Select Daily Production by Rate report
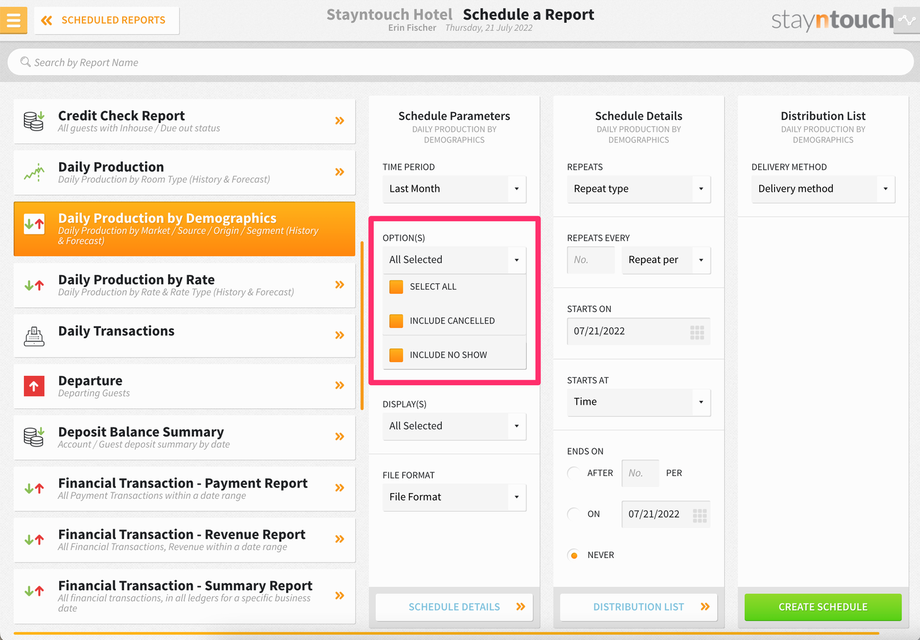920x640 pixels. (184, 285)
